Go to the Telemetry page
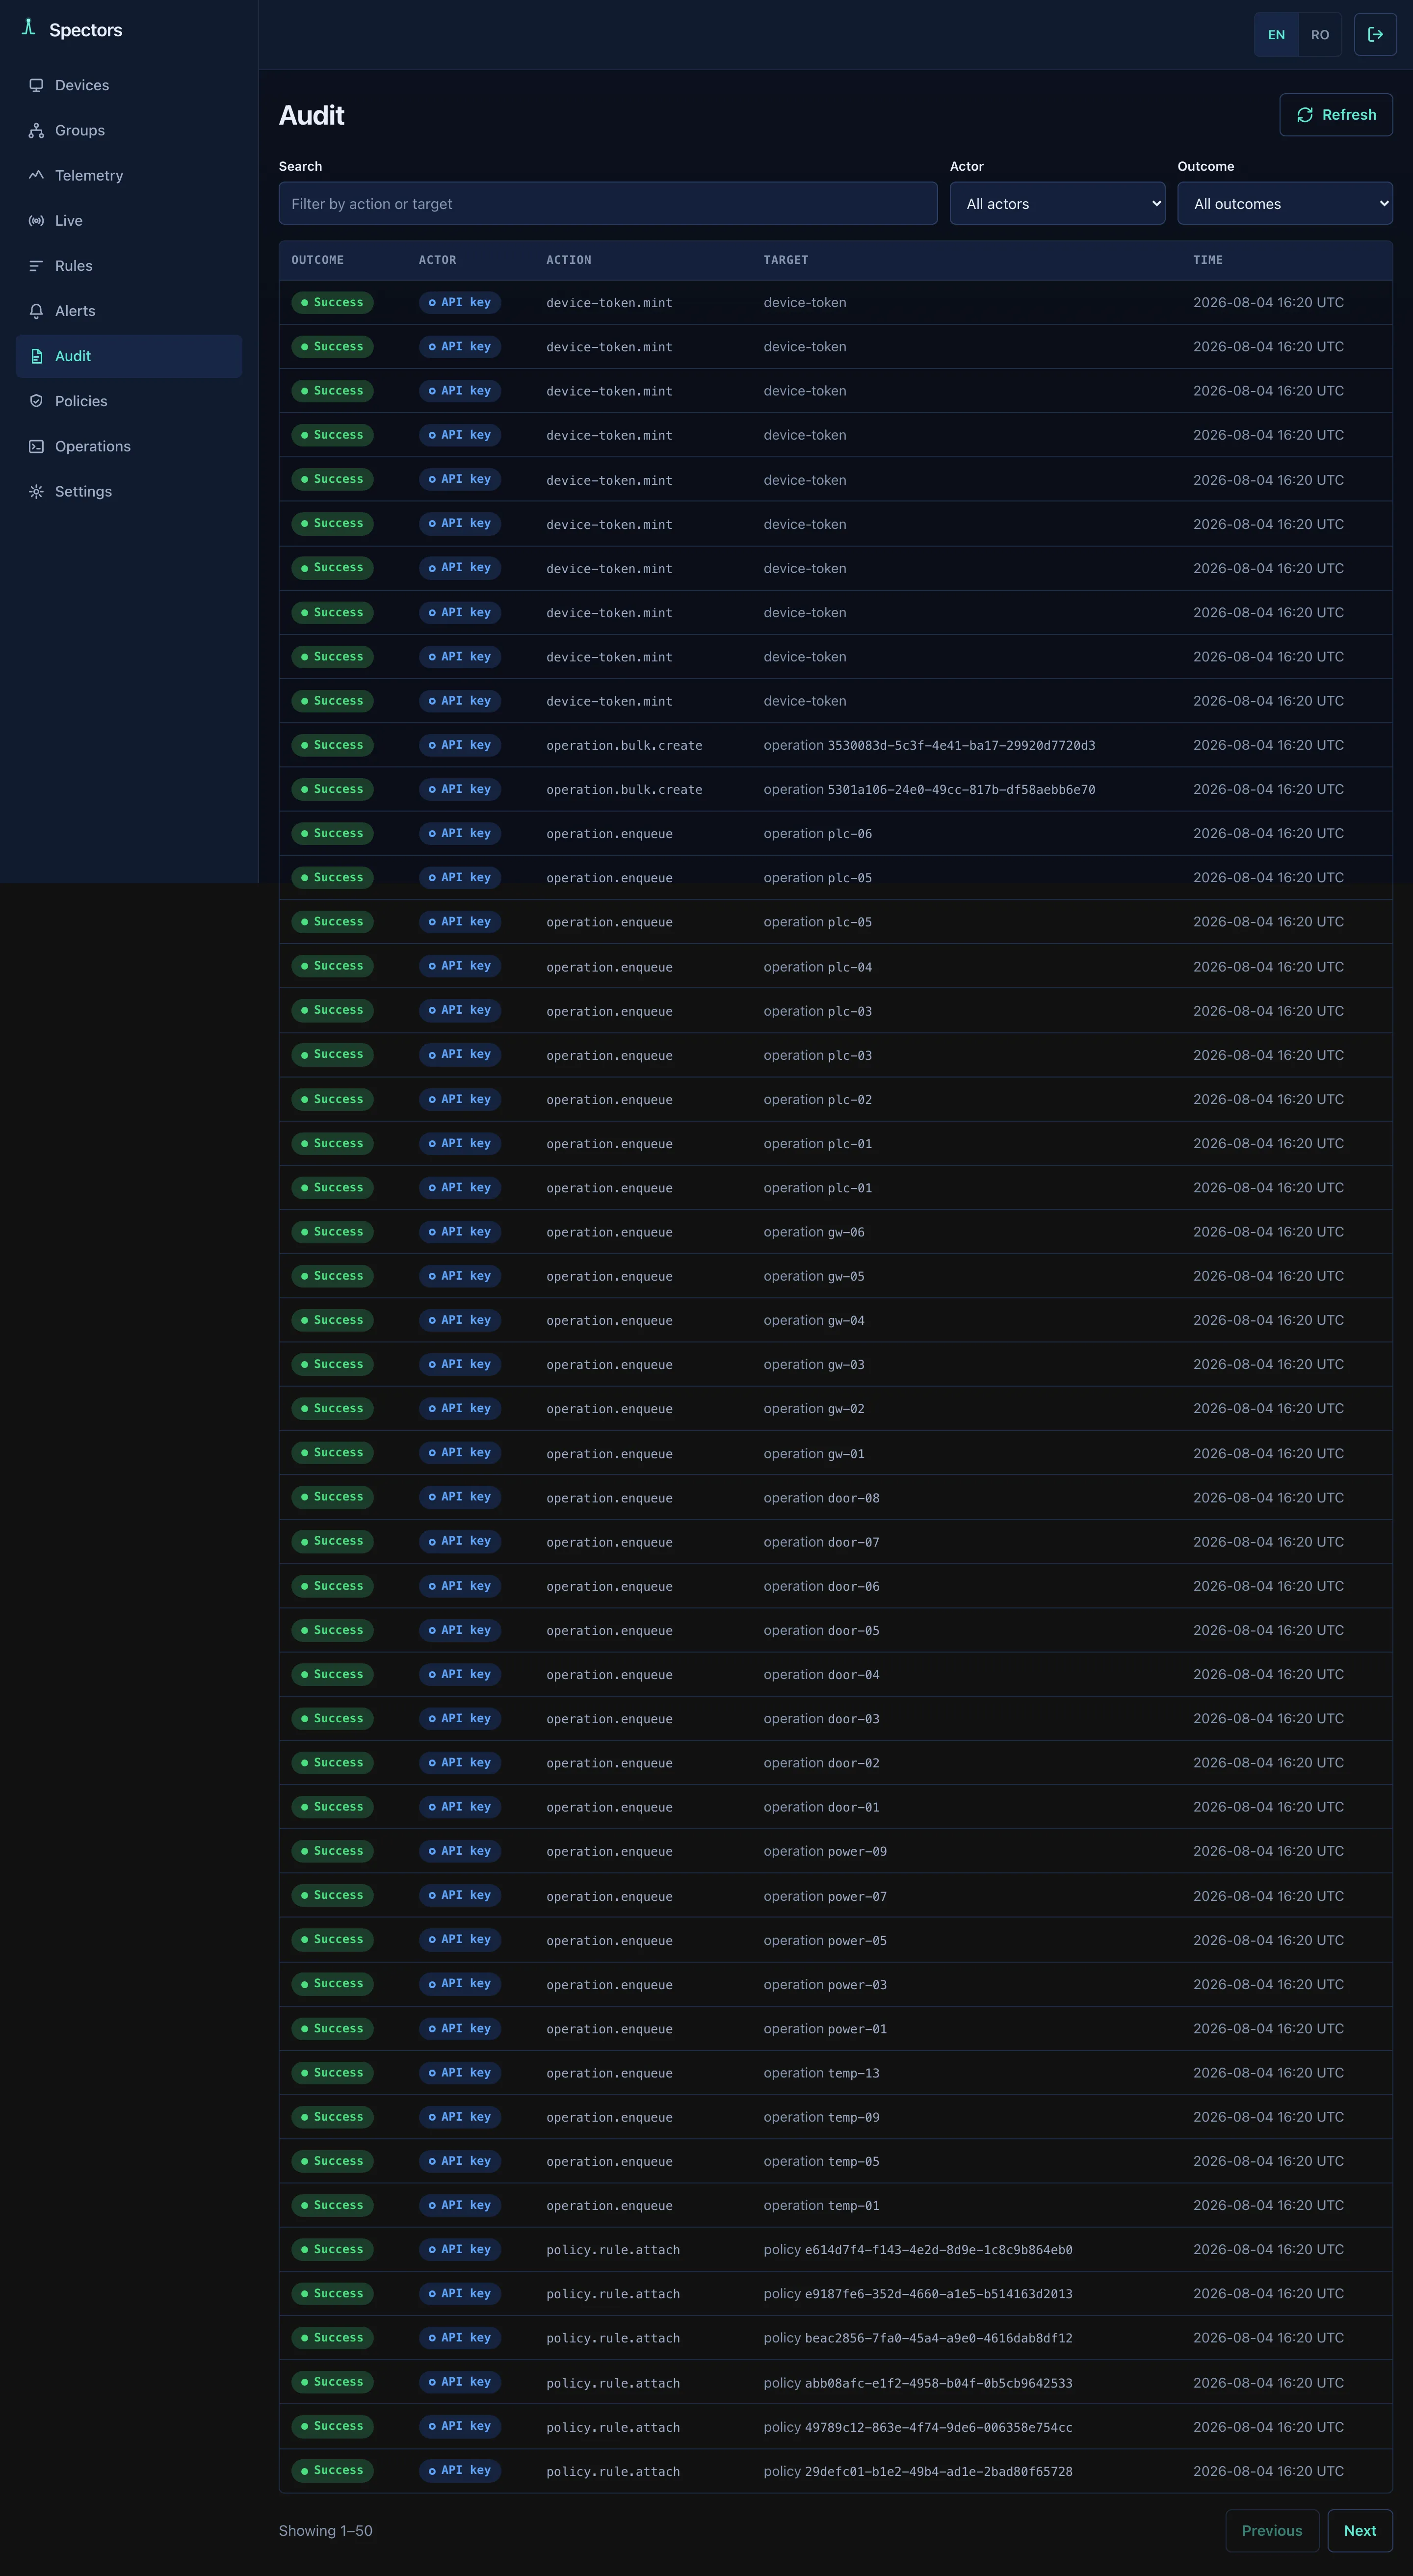 pyautogui.click(x=129, y=175)
